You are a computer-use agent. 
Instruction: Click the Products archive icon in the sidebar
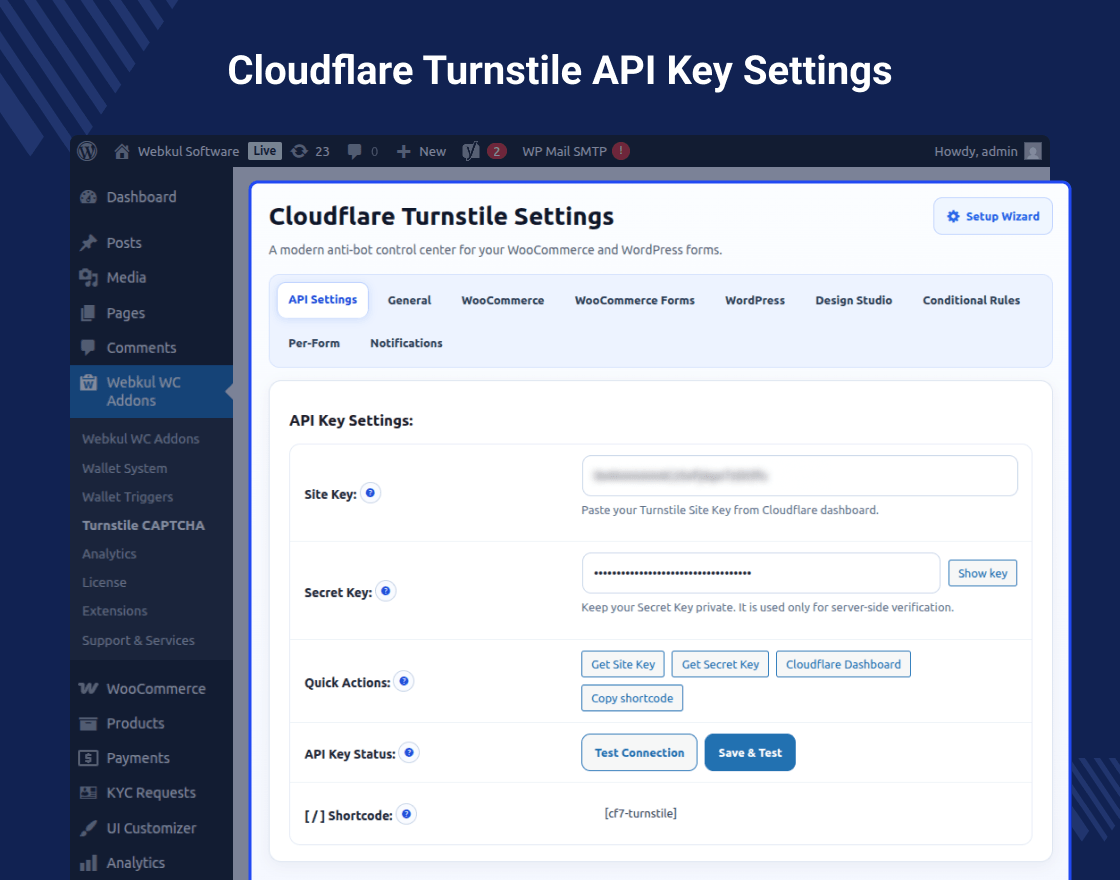pyautogui.click(x=89, y=724)
